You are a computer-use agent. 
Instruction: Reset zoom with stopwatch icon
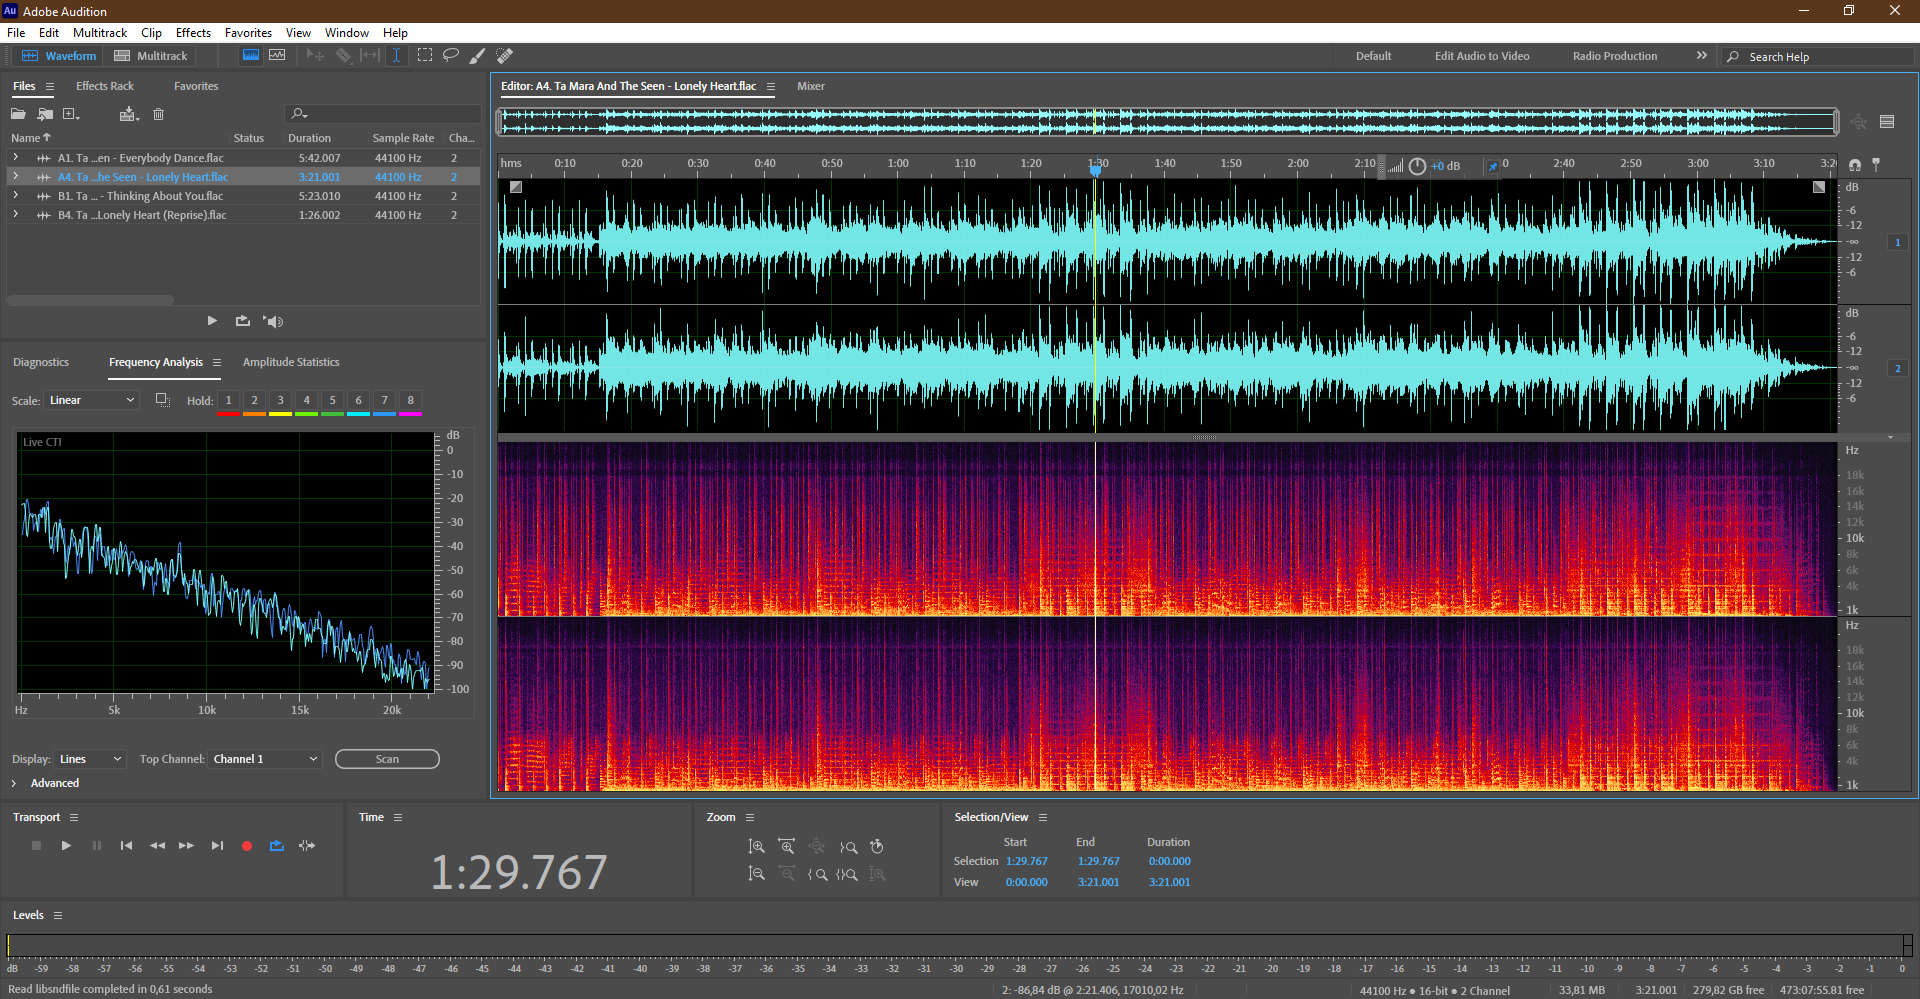click(877, 846)
